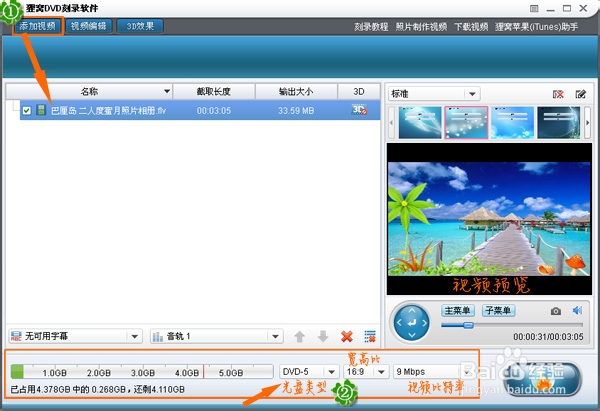Click the 00:03:05 clip length cell

tap(214, 111)
